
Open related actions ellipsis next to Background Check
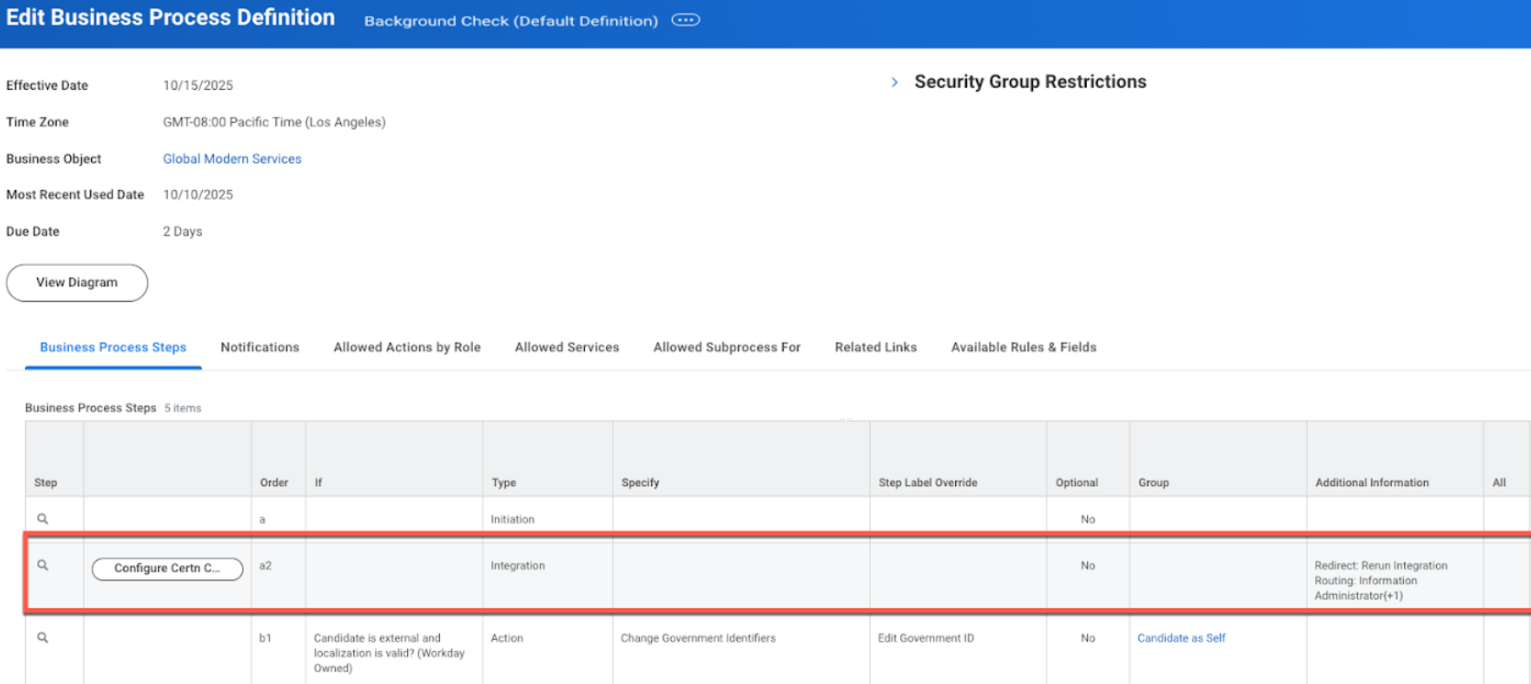pos(685,20)
